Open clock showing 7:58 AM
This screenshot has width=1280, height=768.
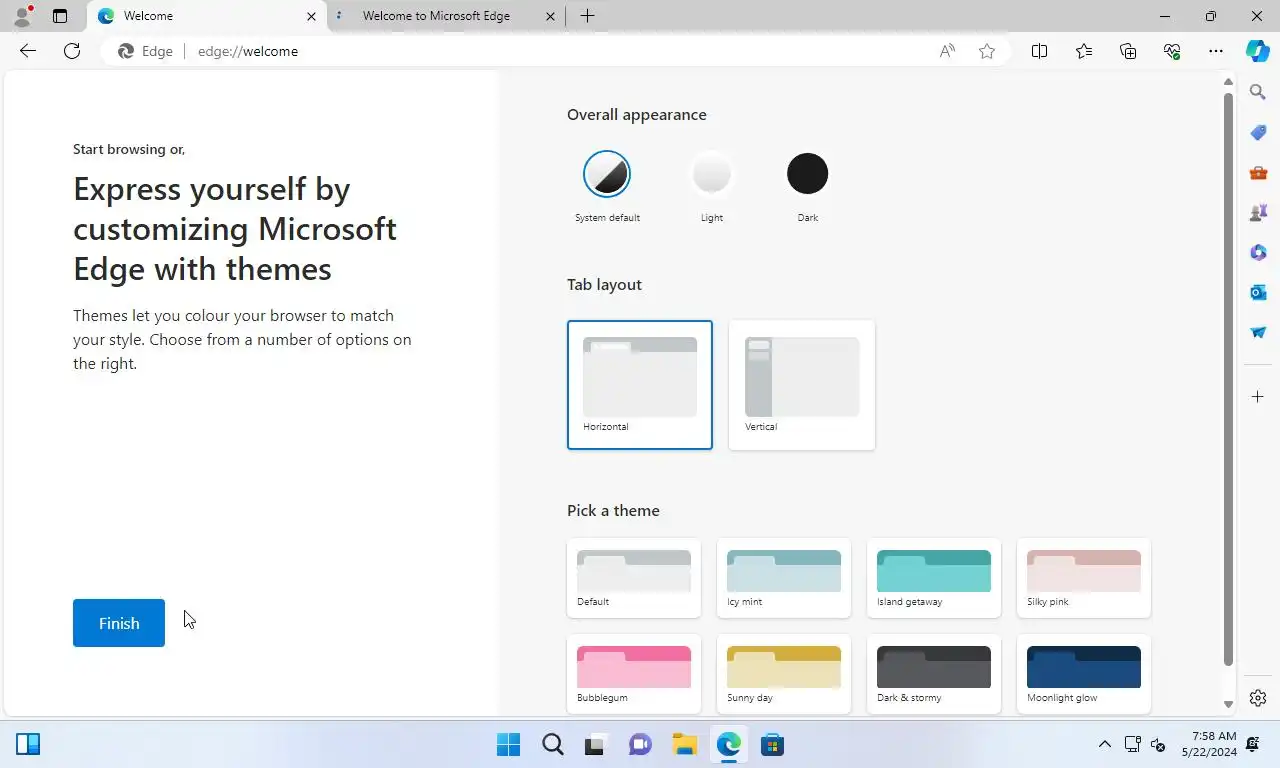pos(1209,744)
